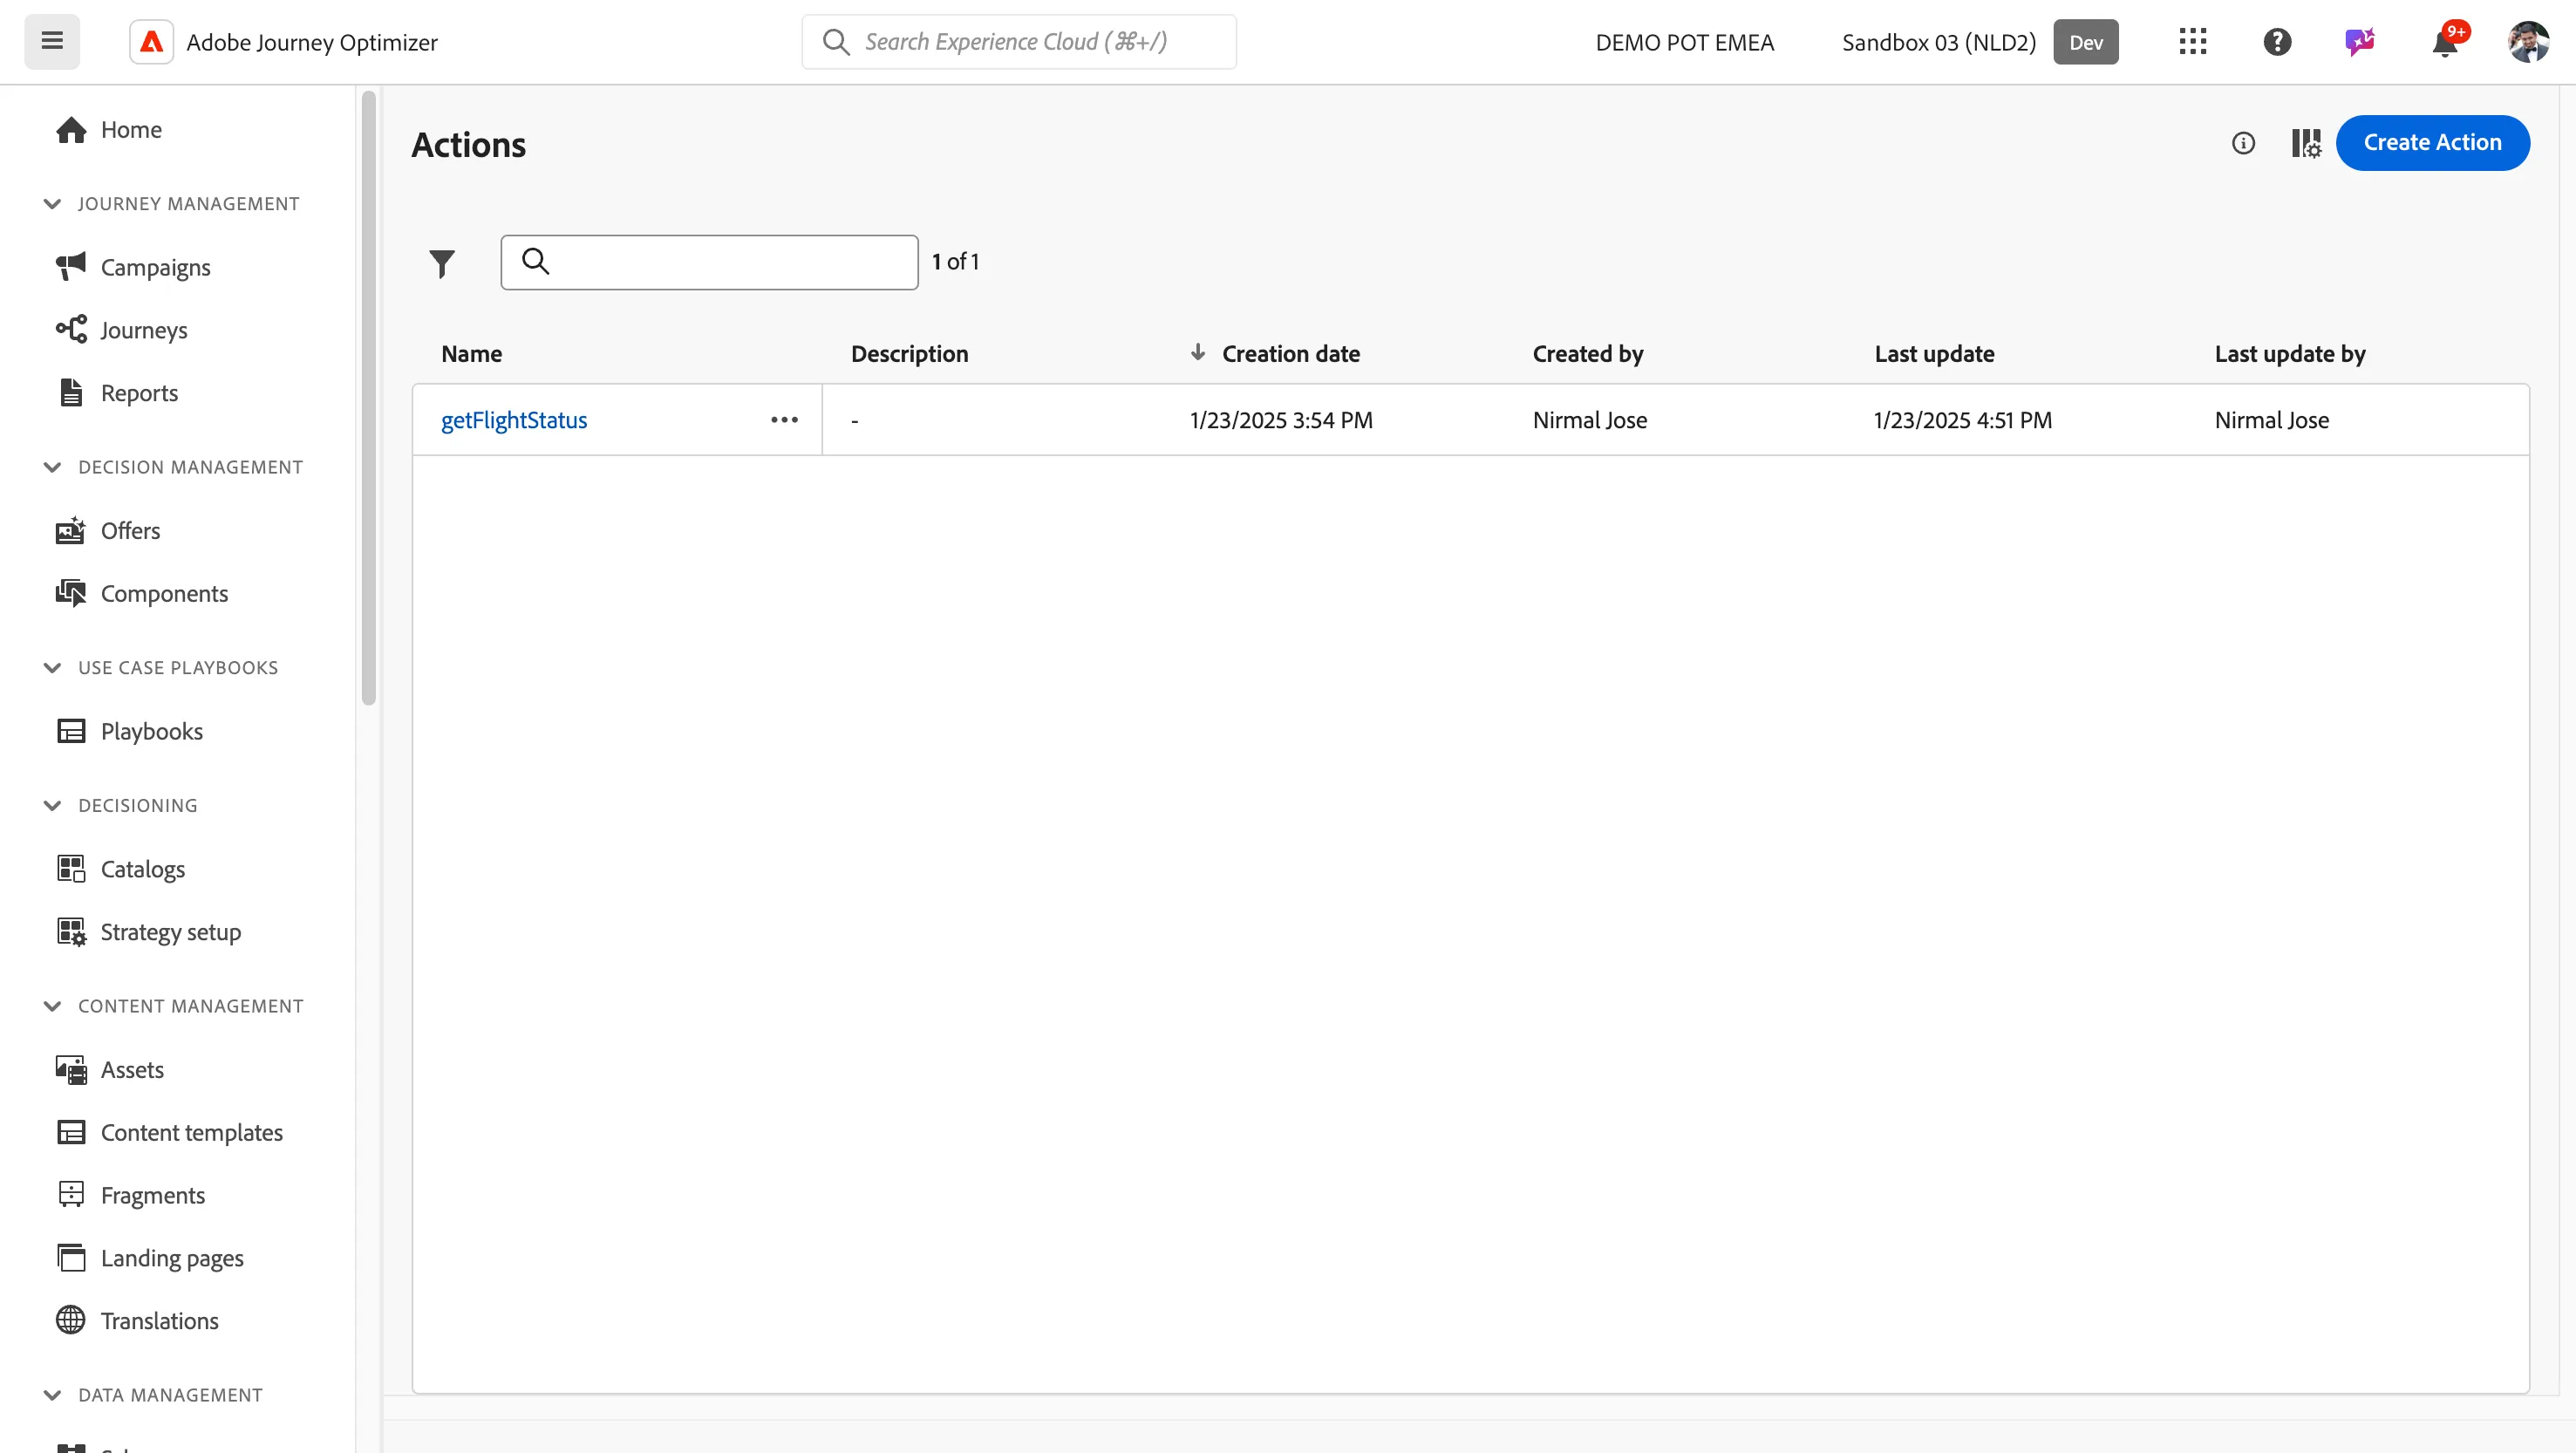2576x1453 pixels.
Task: Open the Help question mark menu
Action: [2277, 42]
